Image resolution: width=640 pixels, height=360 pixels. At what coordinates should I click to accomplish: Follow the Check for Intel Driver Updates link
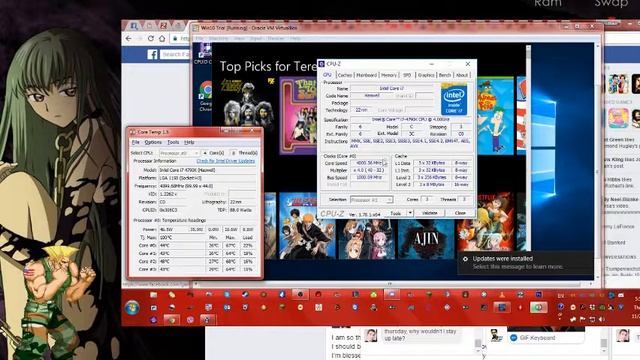point(226,161)
